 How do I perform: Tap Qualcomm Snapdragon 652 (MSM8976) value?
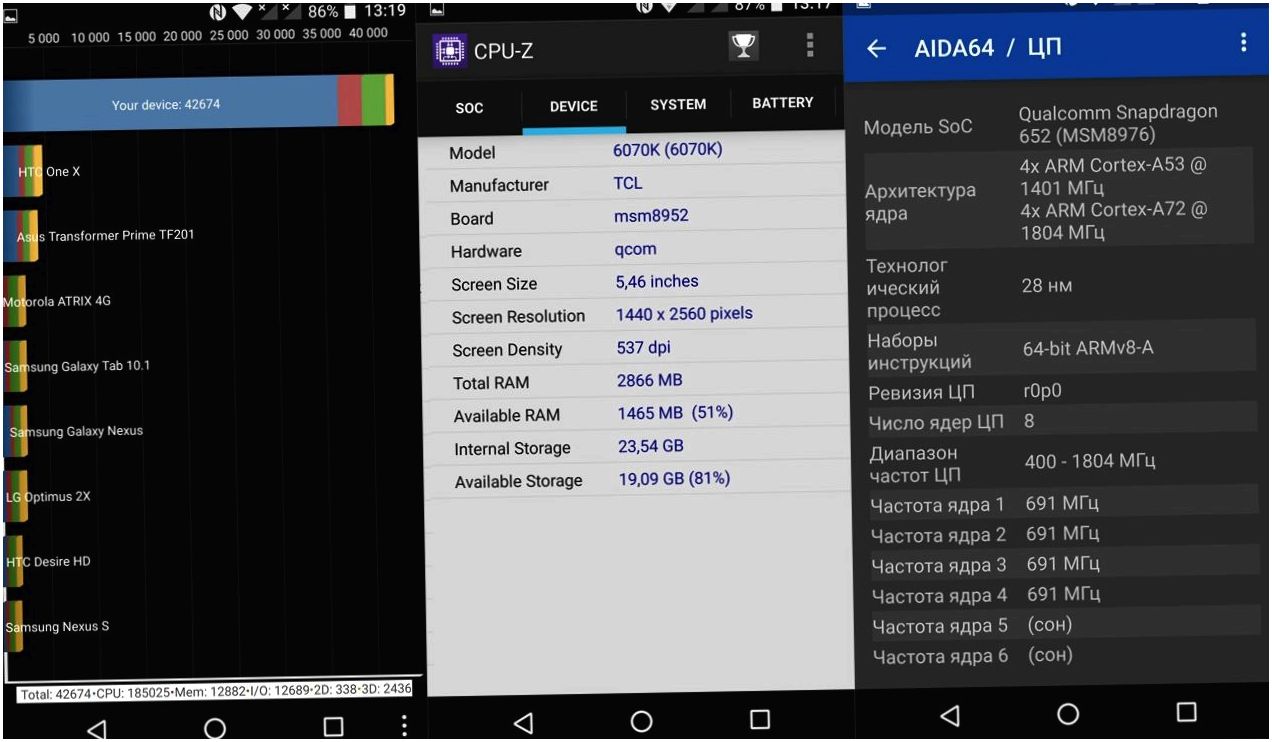click(1118, 123)
